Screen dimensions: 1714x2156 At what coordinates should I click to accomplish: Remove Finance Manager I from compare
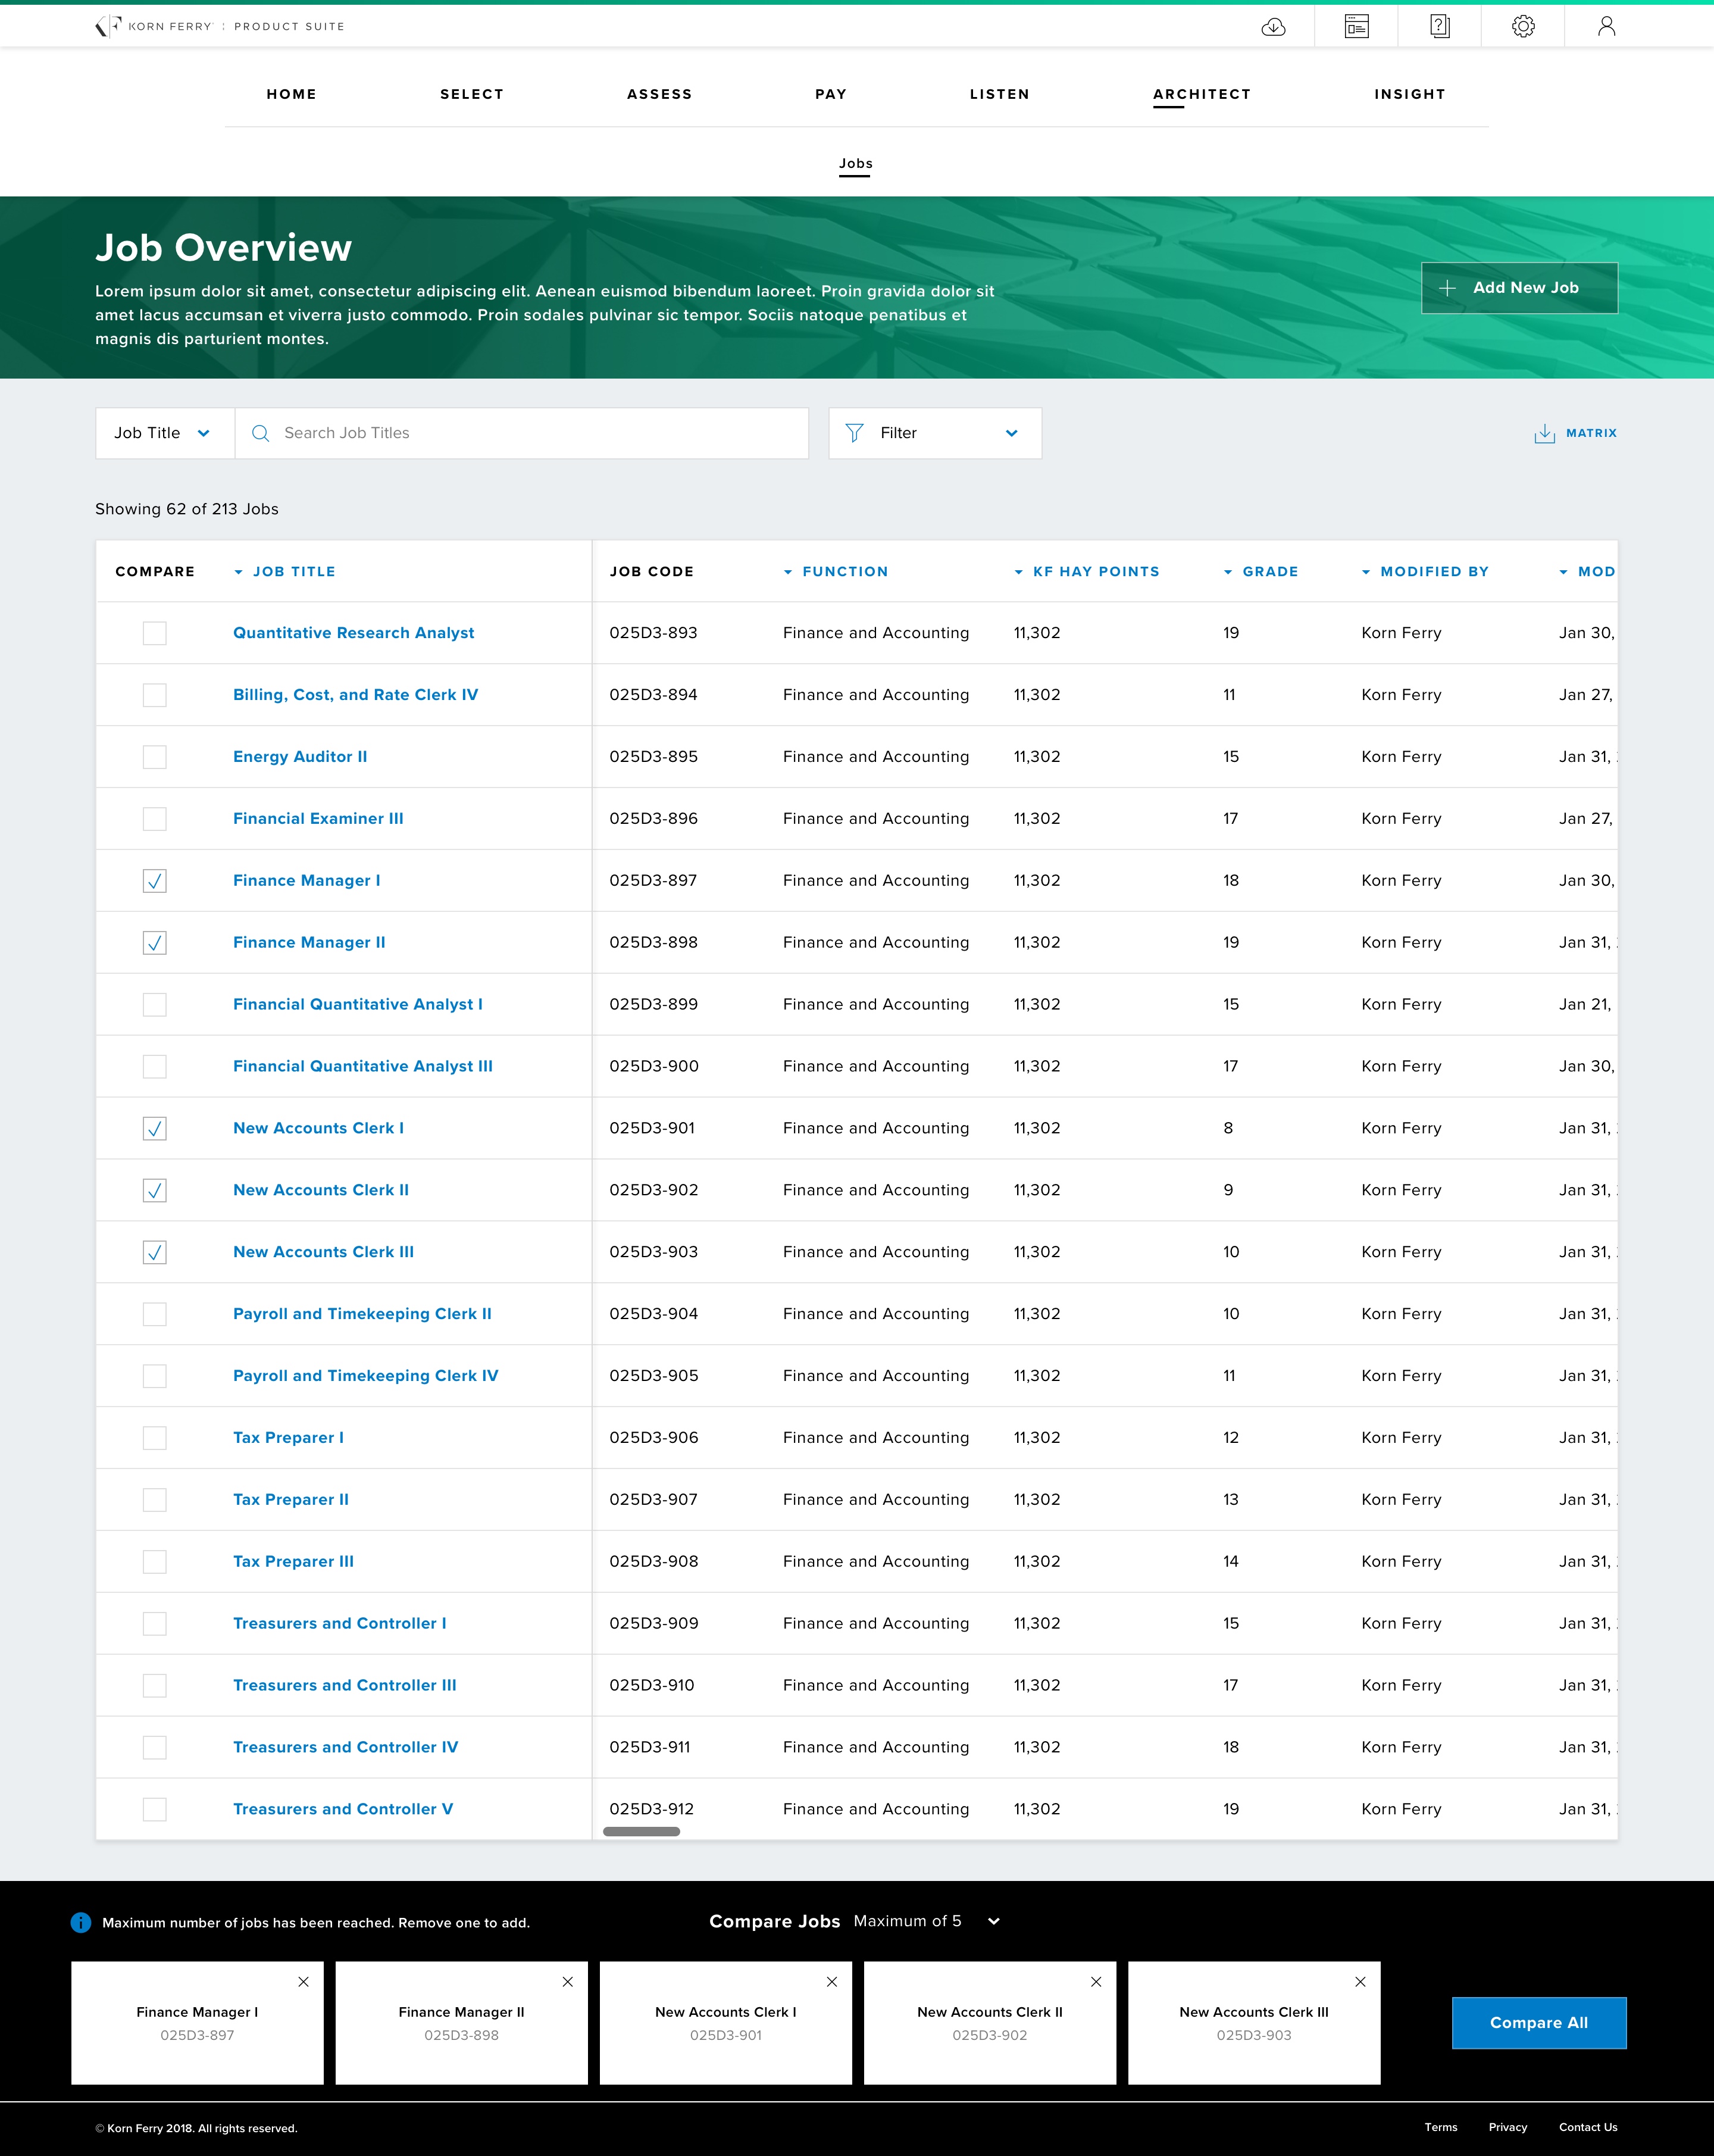(x=303, y=1981)
